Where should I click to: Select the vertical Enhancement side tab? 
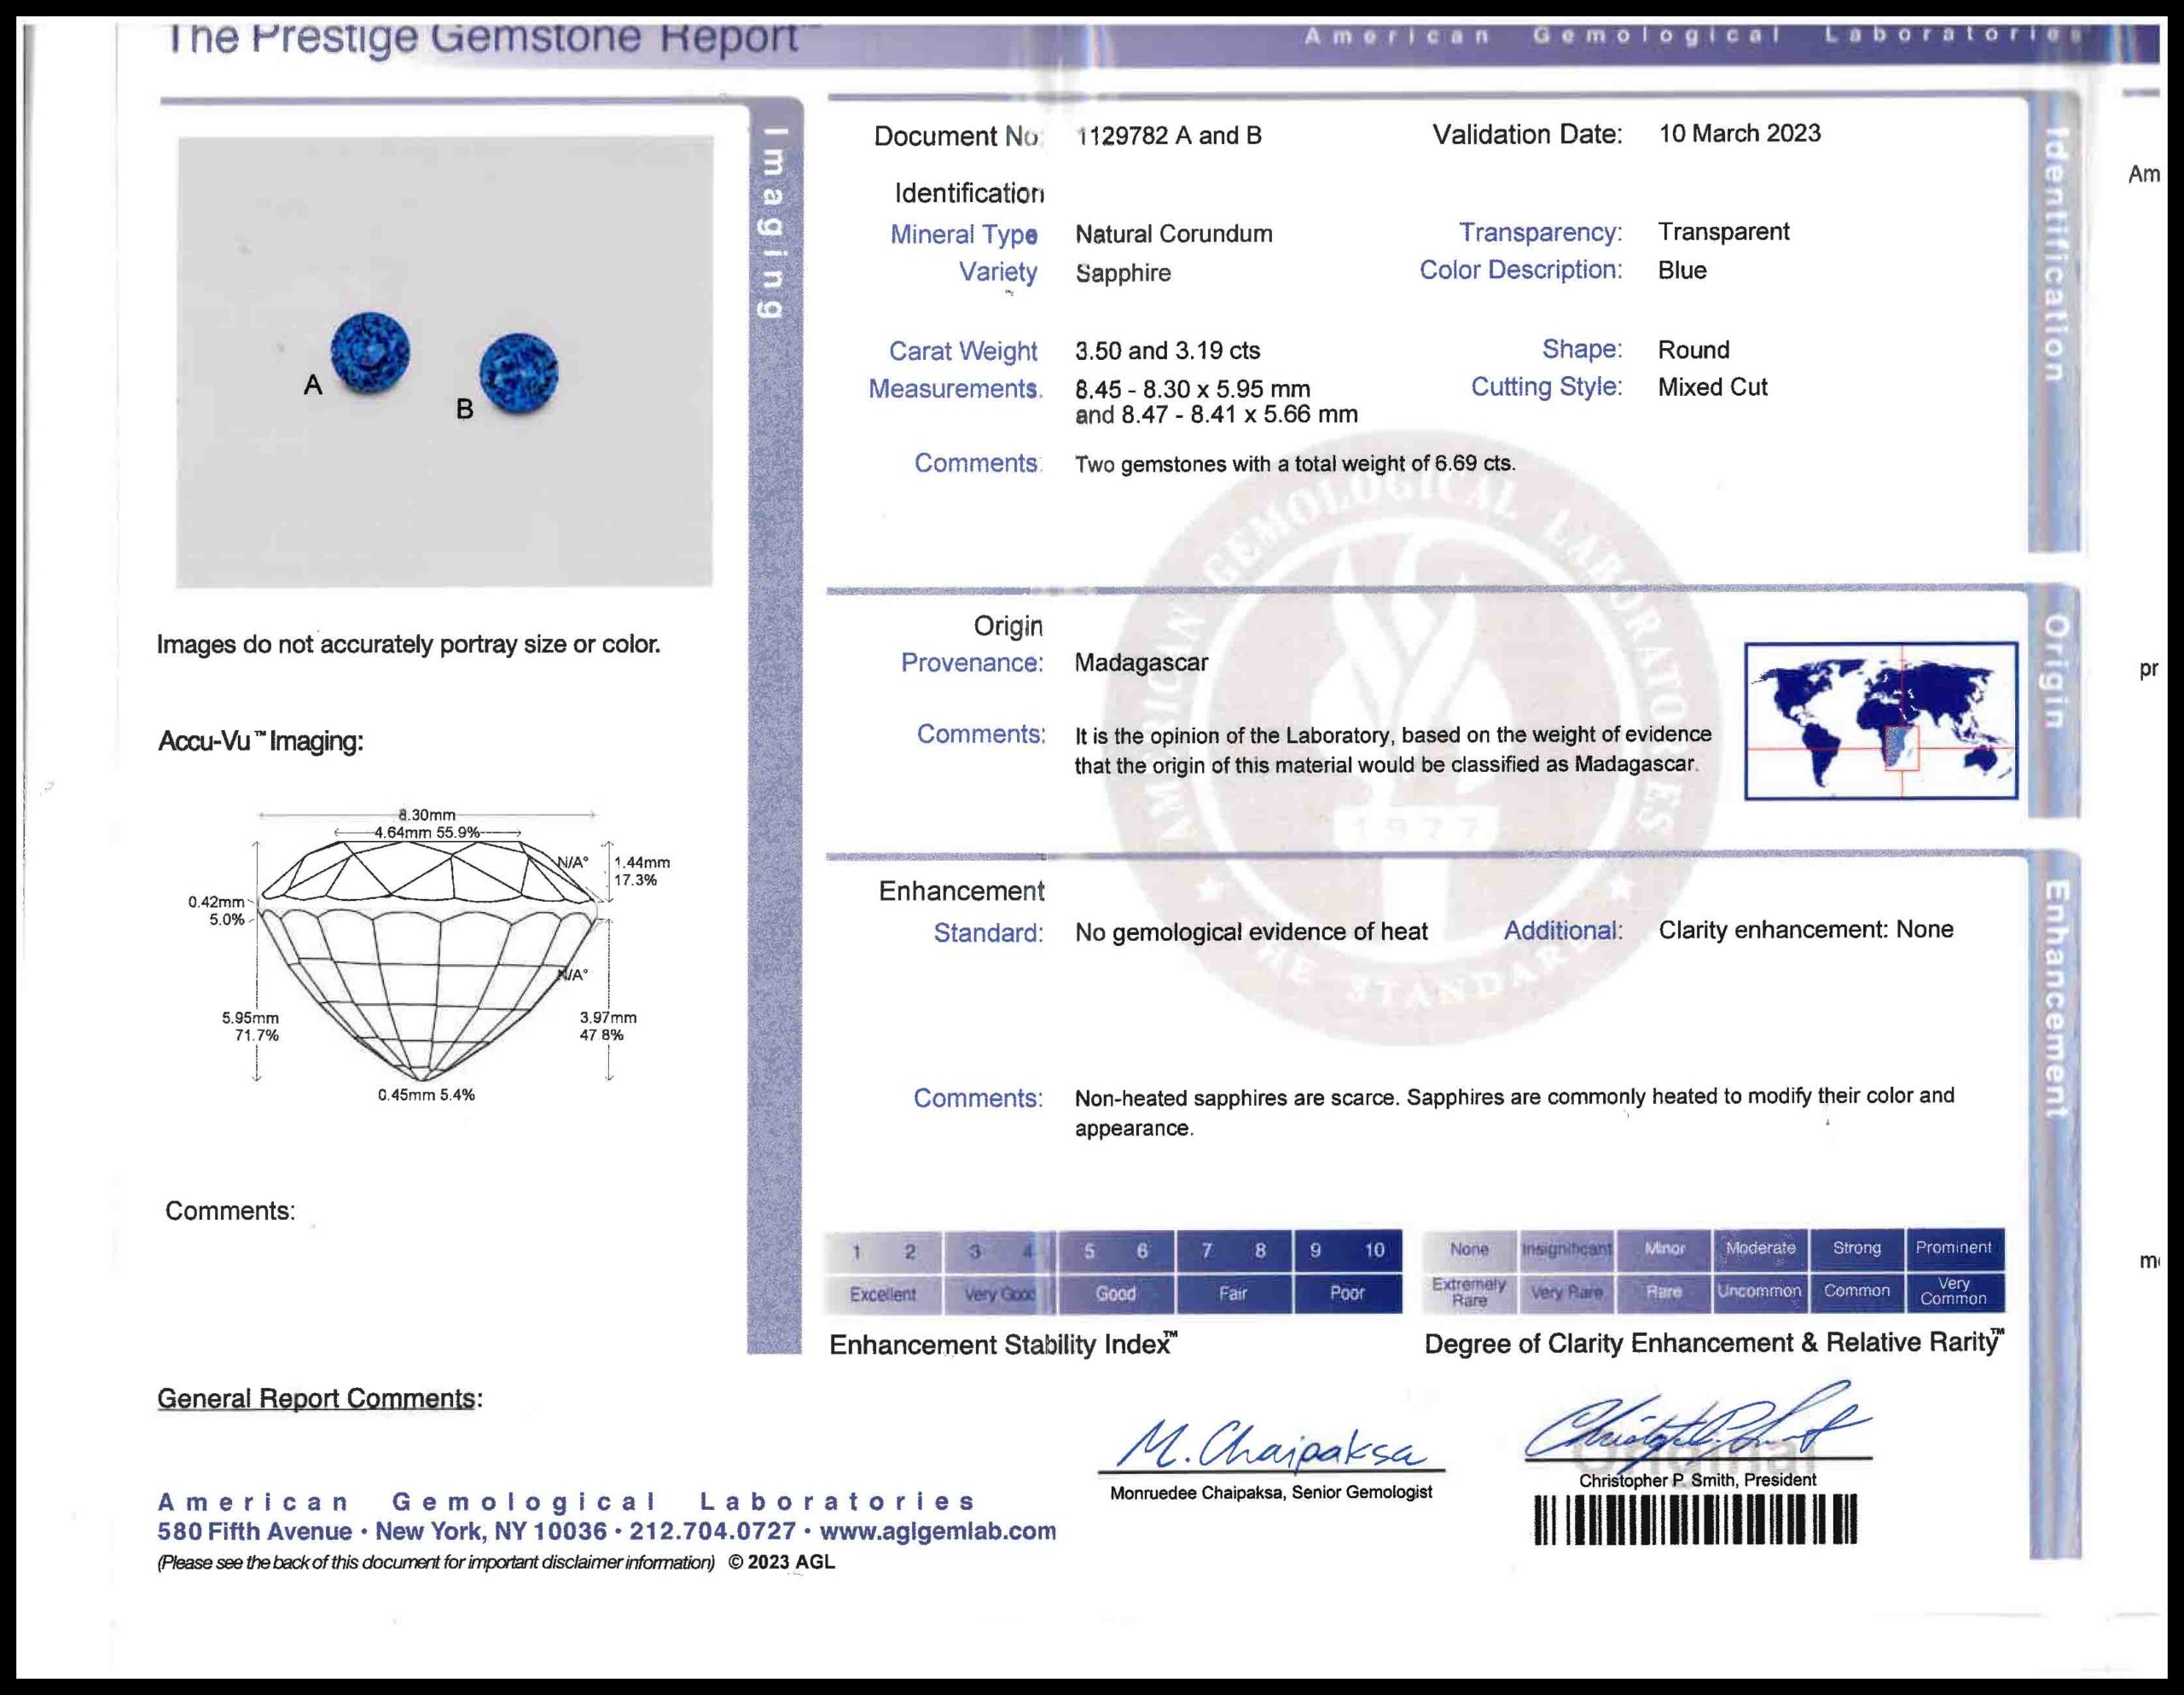2055,1000
